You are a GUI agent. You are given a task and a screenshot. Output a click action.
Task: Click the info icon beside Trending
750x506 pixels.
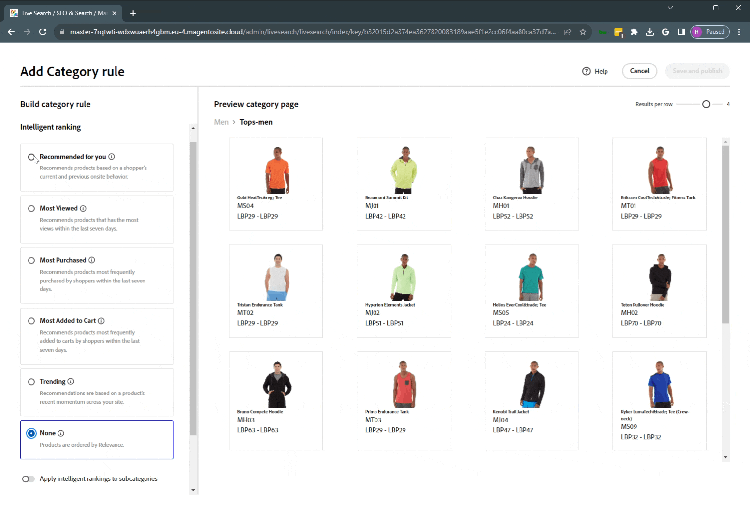coord(72,382)
